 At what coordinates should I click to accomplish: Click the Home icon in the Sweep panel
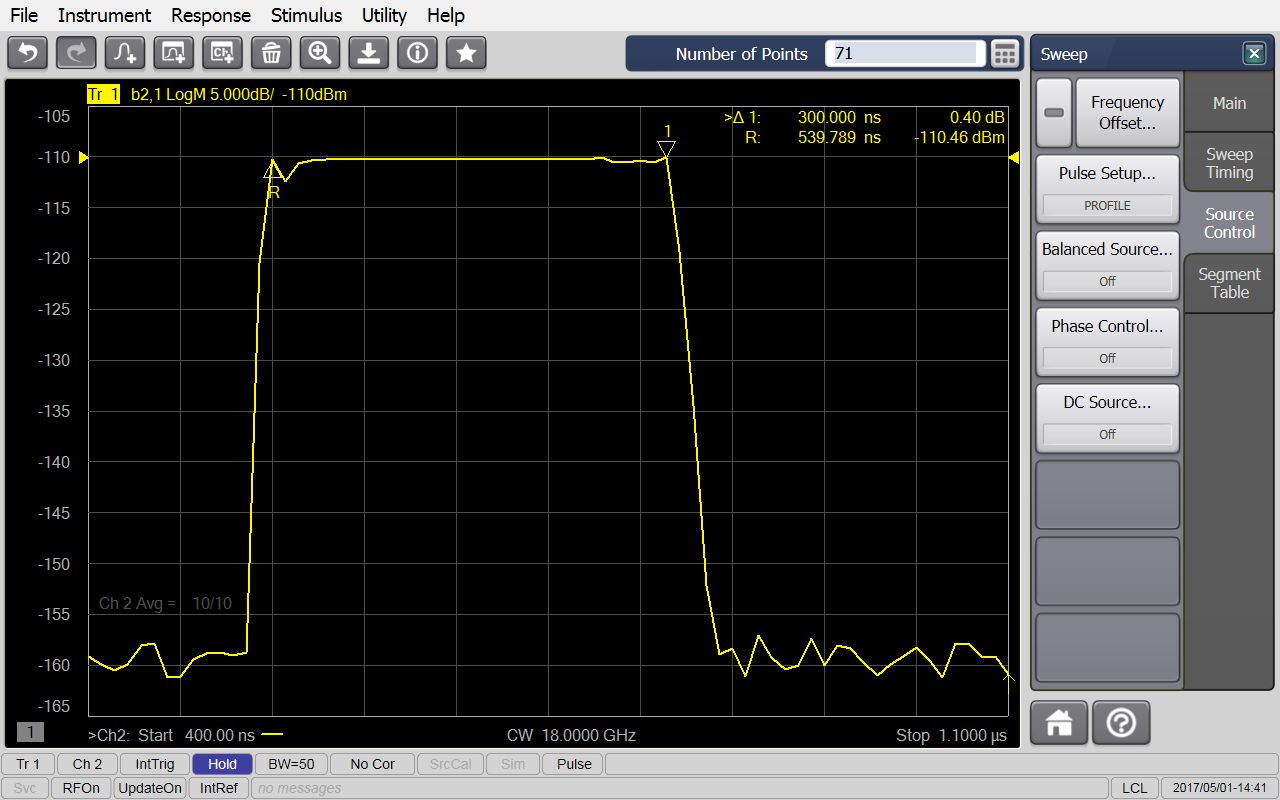(x=1058, y=722)
